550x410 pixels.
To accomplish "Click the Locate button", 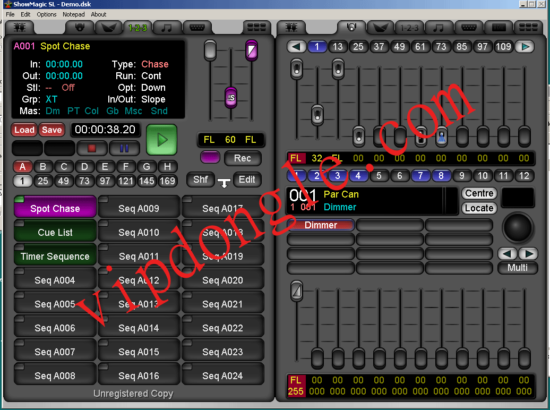I will click(x=479, y=208).
